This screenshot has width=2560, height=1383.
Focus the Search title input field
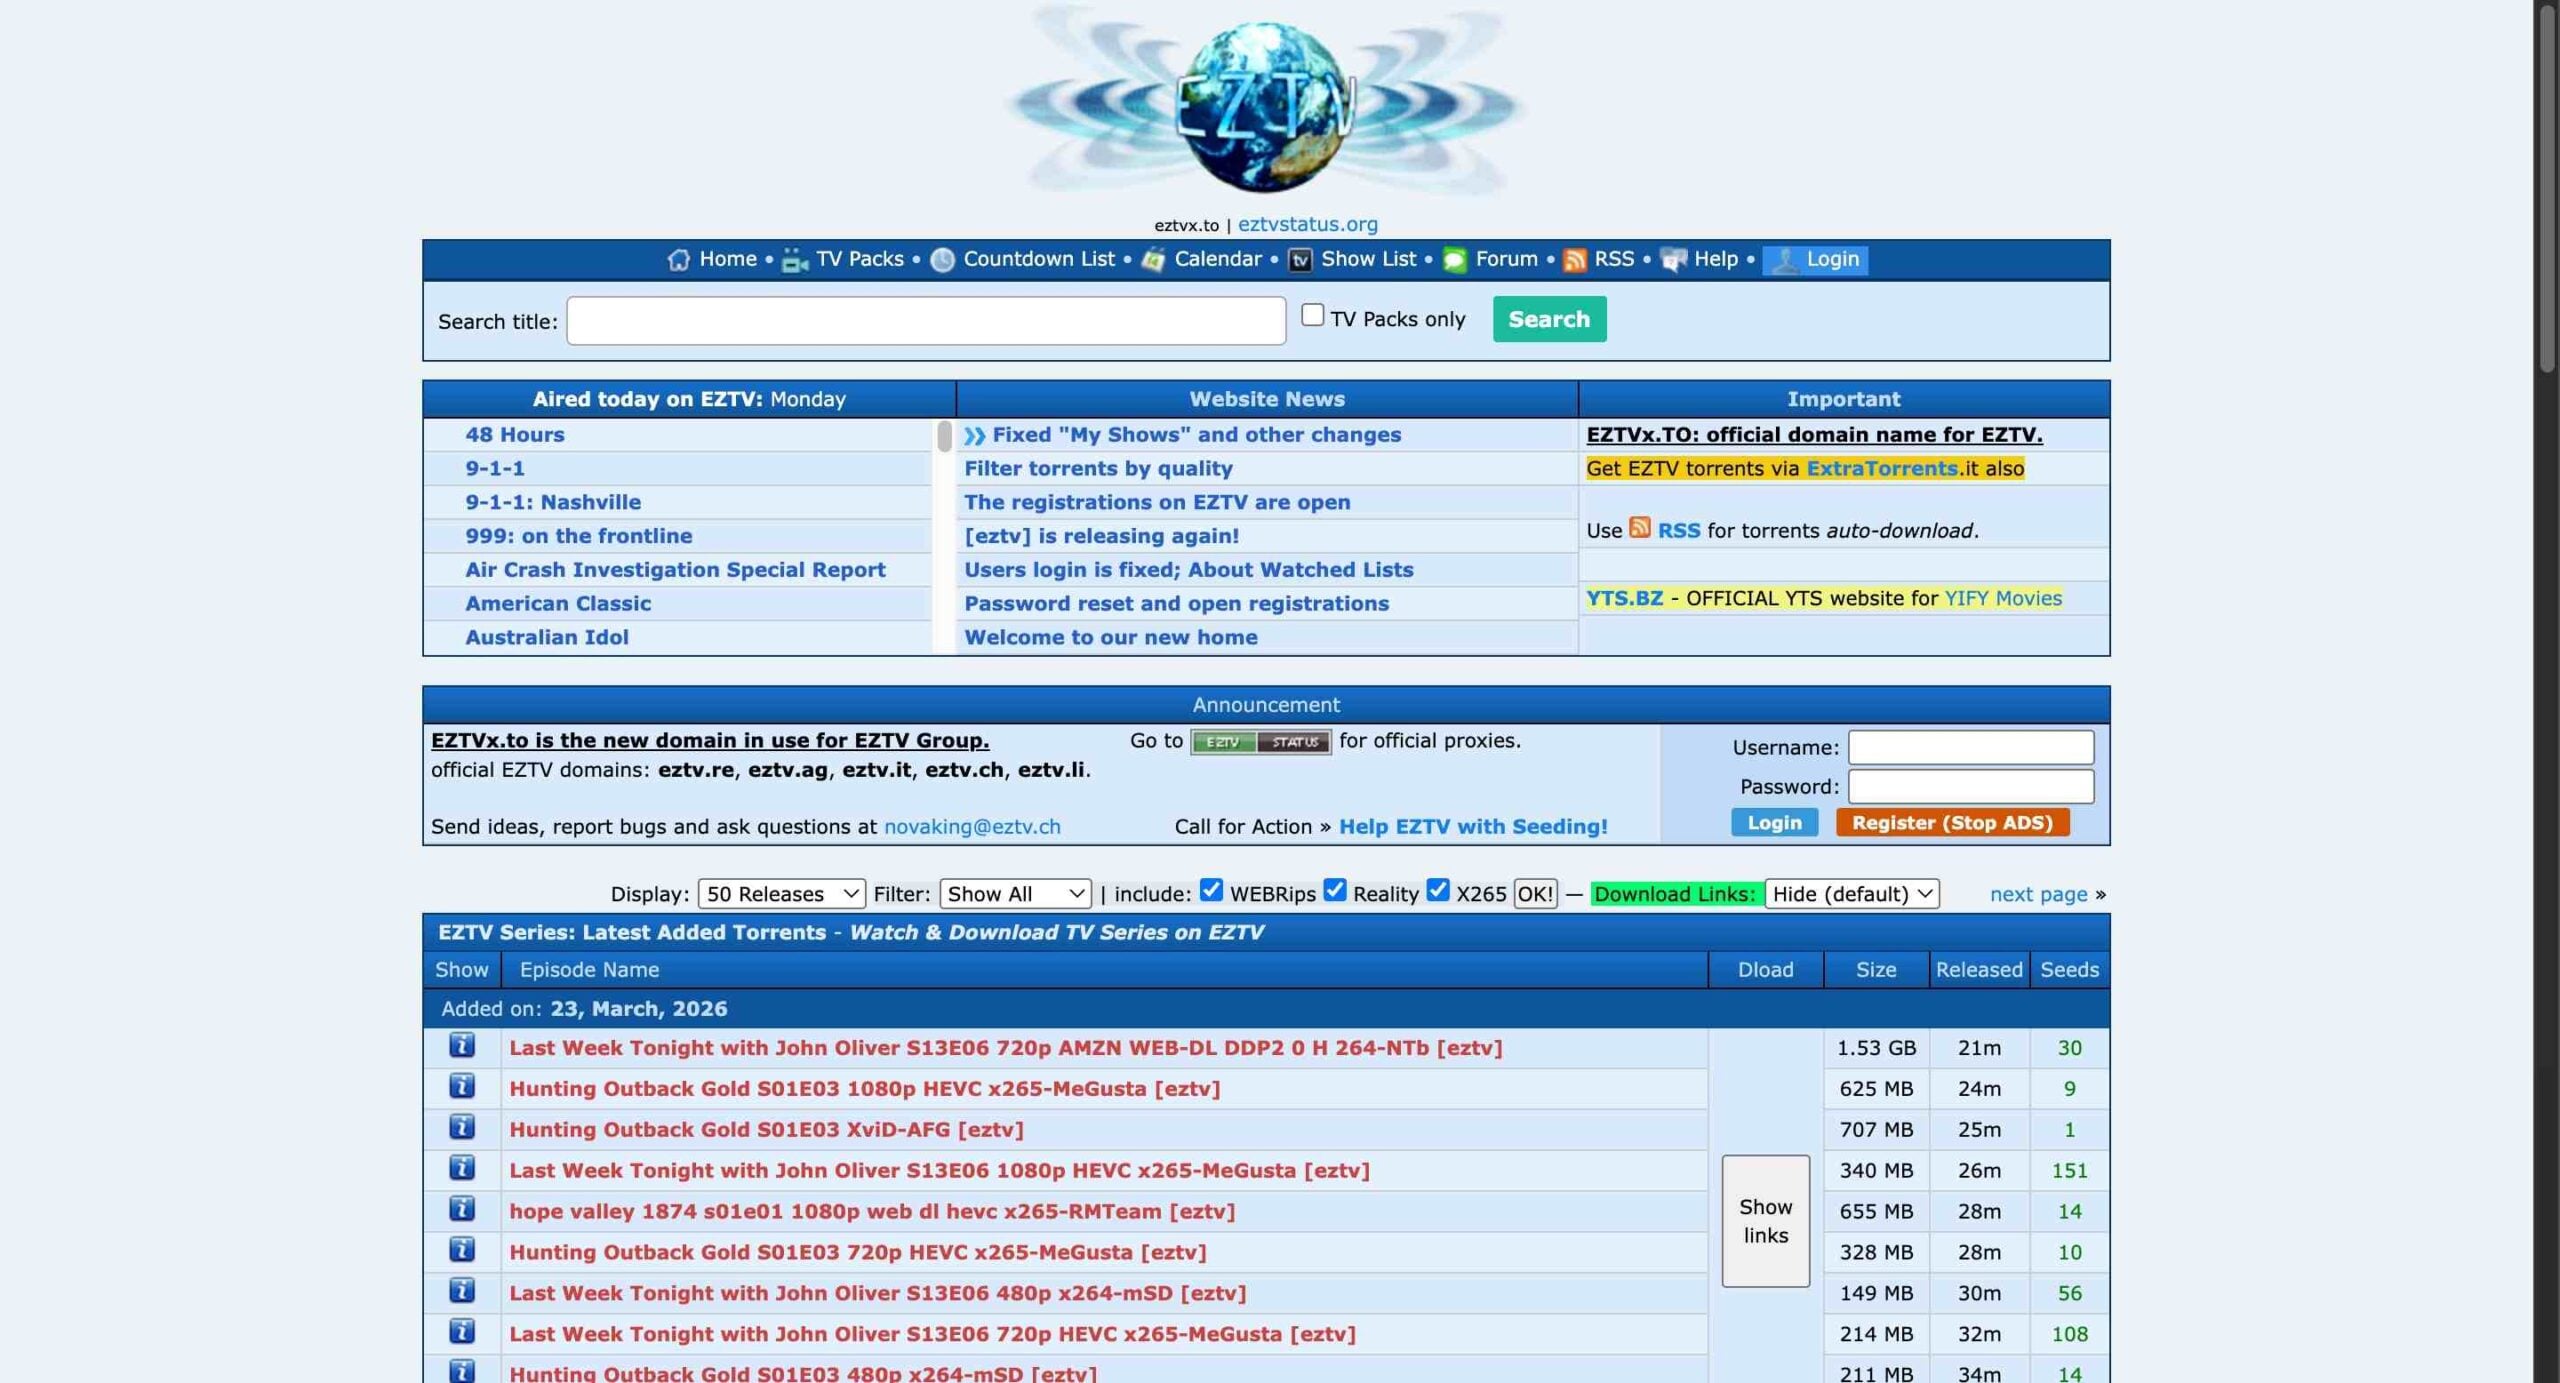(926, 320)
